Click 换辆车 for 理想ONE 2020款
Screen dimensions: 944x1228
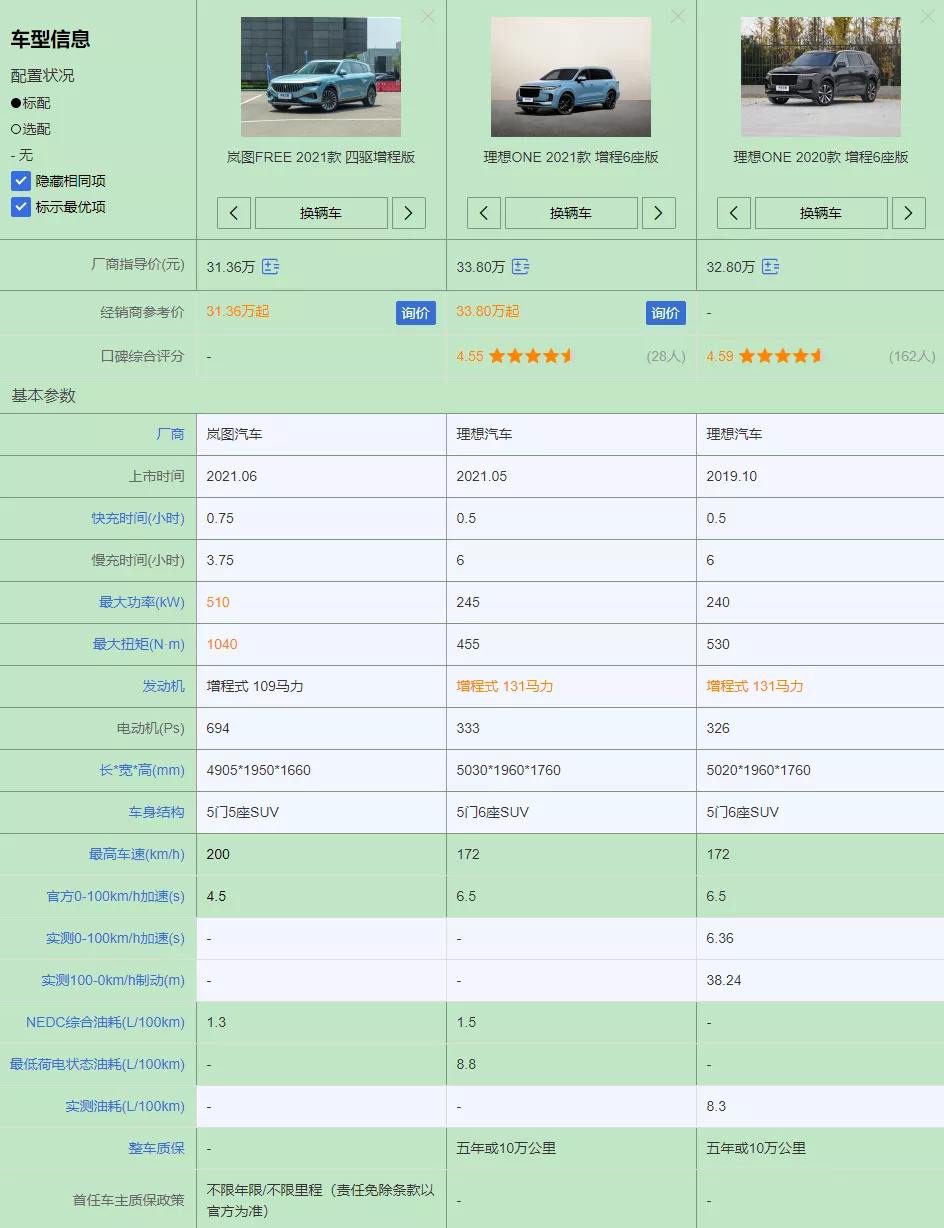pos(821,213)
